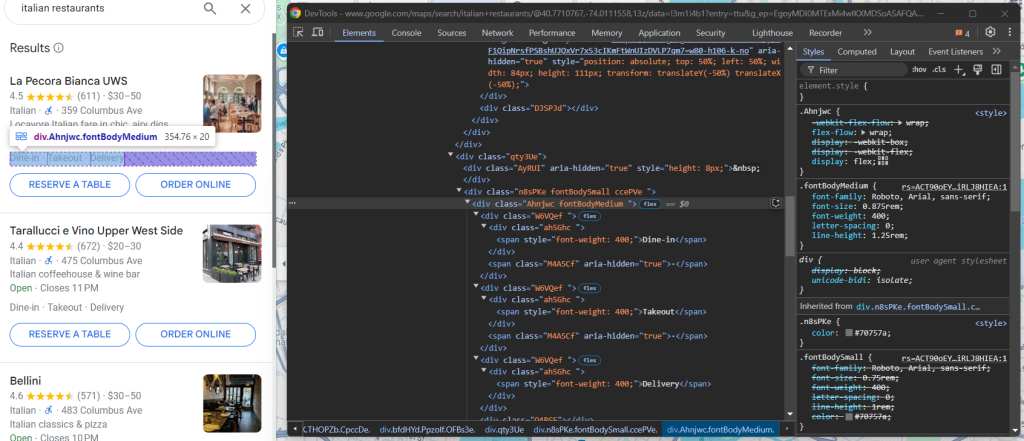Collapse the div class qty3Ue node
The width and height of the screenshot is (1024, 441).
click(x=451, y=155)
